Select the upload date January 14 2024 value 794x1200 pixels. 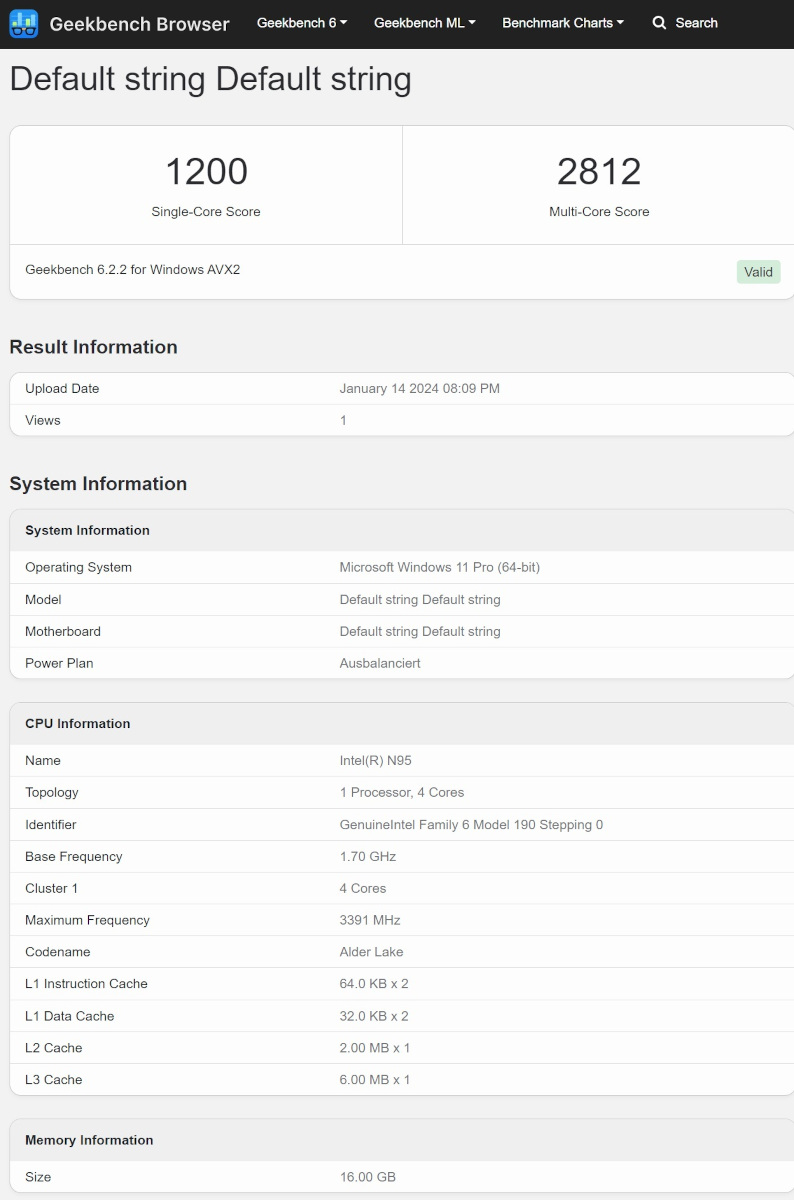point(420,389)
